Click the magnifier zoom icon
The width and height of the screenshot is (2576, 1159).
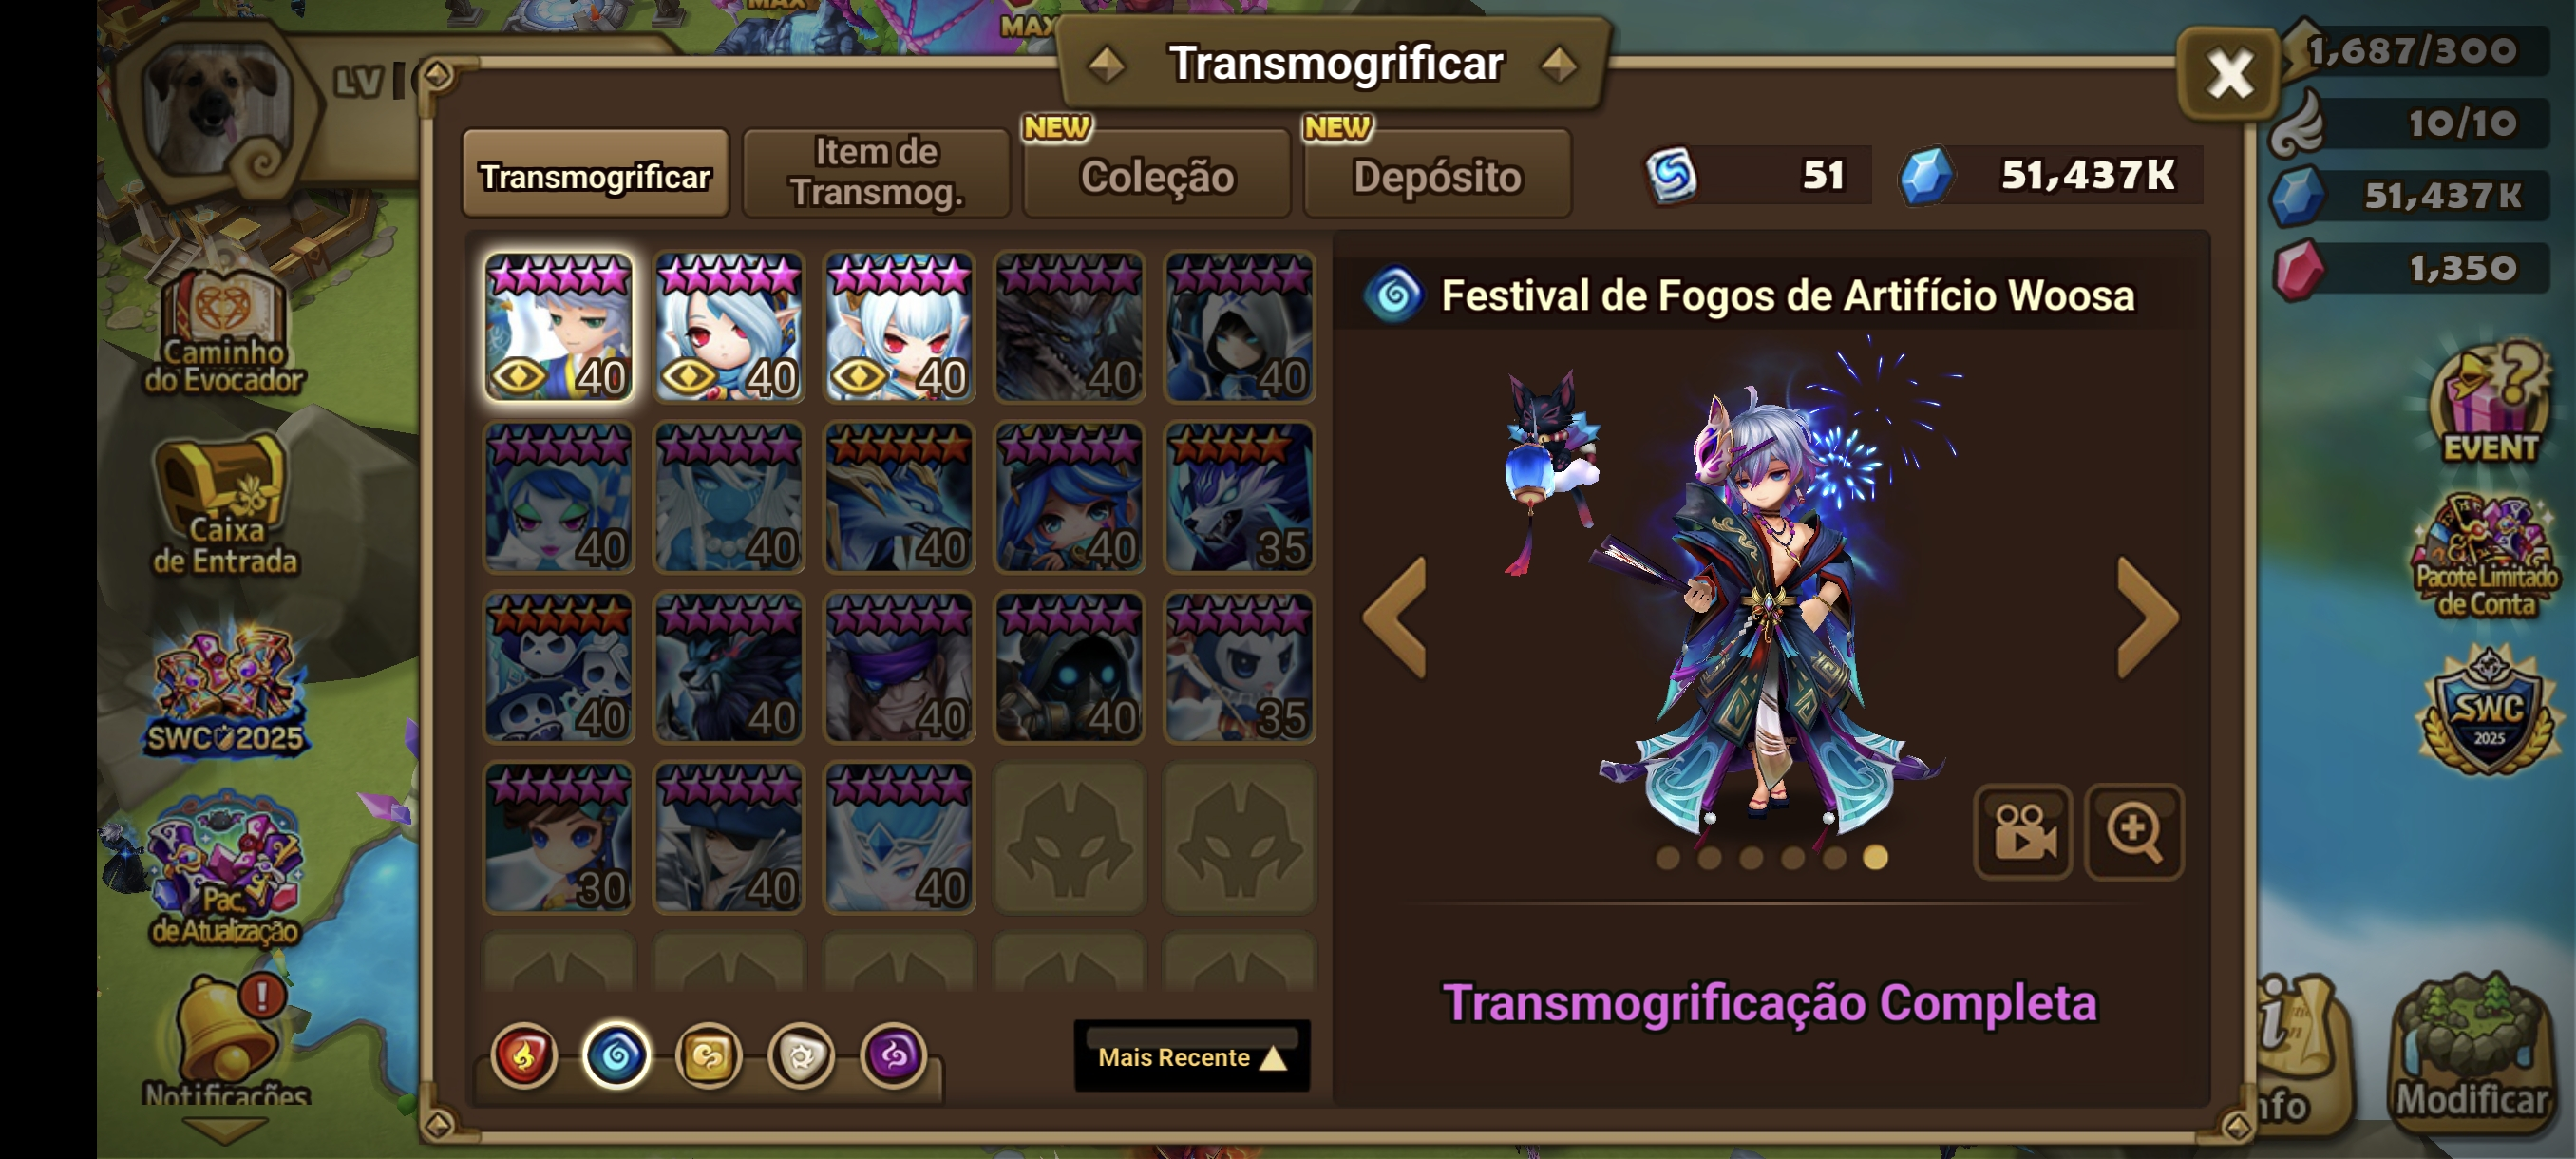(2133, 831)
